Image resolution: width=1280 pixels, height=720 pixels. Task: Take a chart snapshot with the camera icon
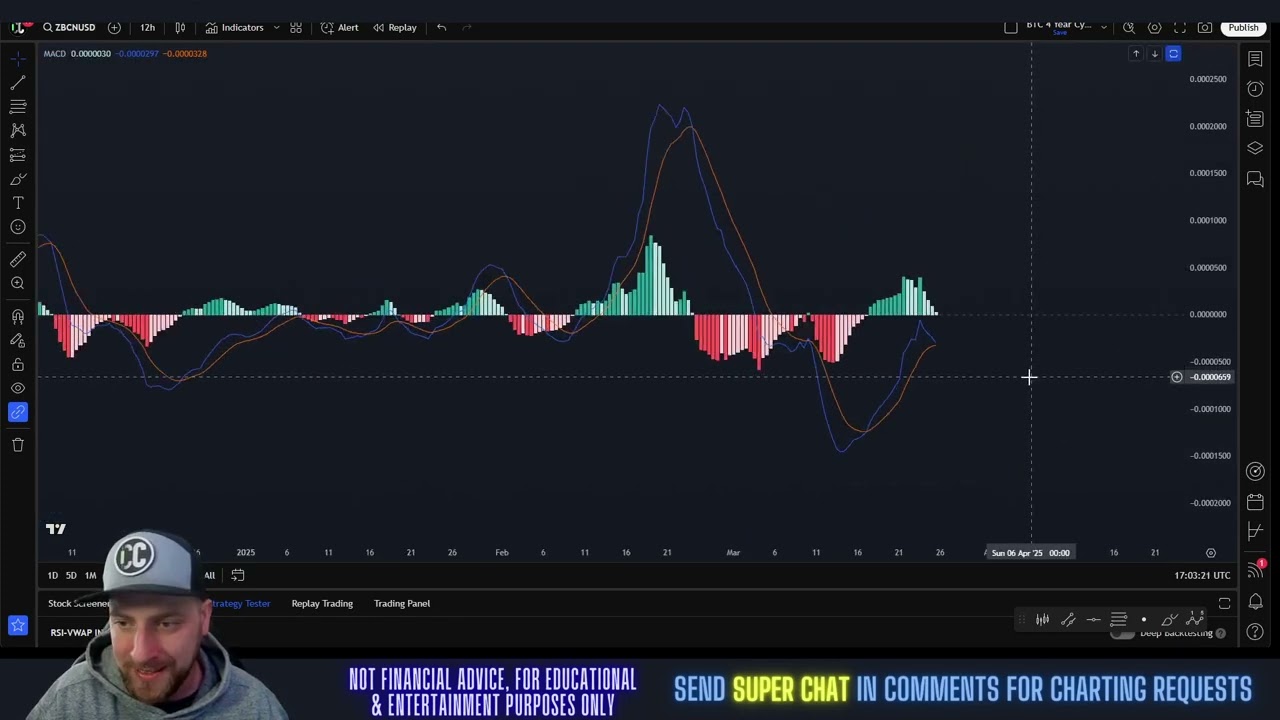click(1205, 27)
